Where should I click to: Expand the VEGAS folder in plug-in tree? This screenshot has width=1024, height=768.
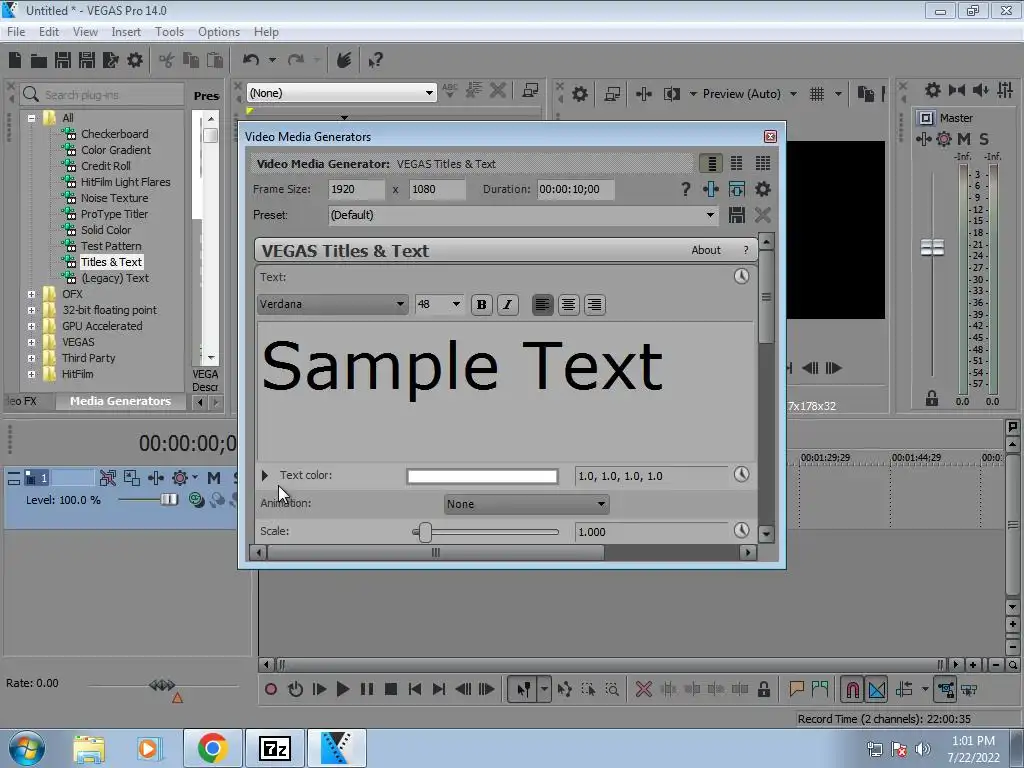pyautogui.click(x=31, y=342)
